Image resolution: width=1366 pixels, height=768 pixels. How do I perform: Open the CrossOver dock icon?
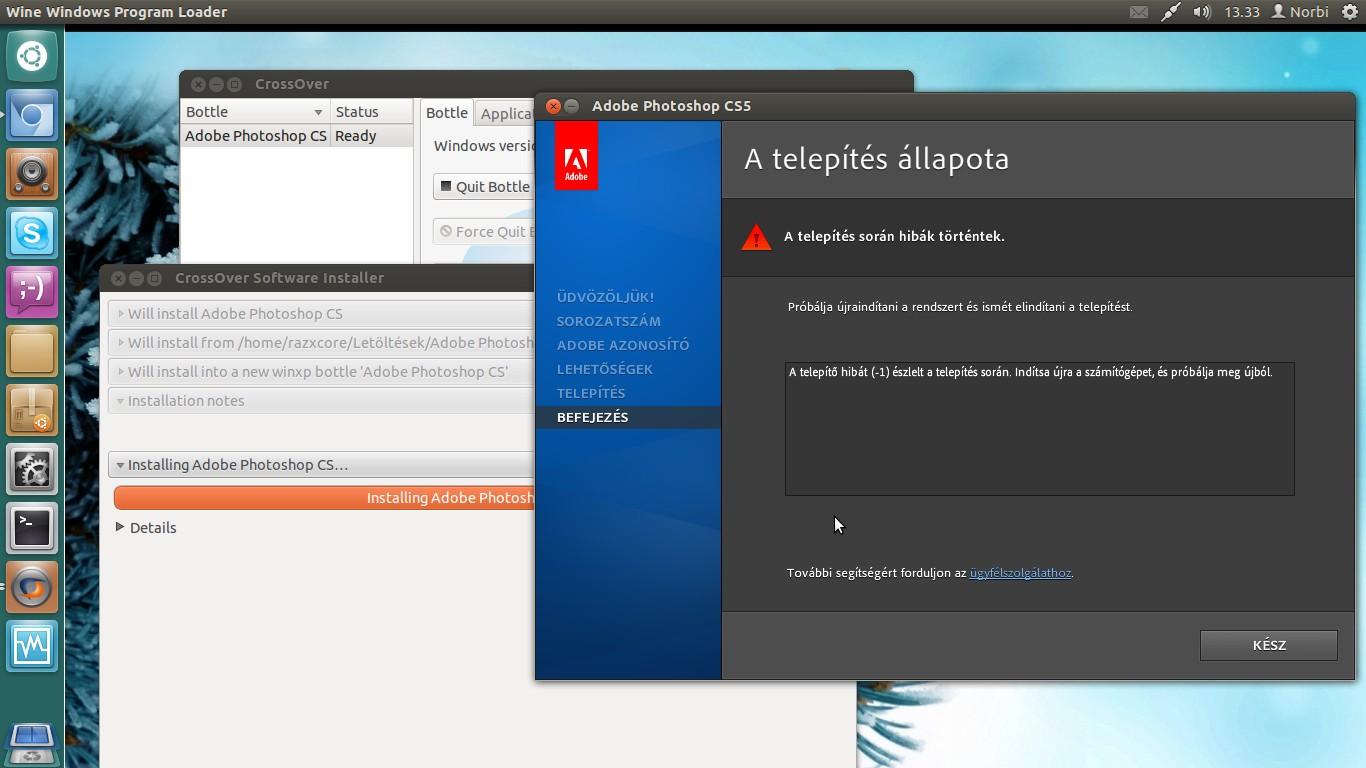[x=32, y=587]
